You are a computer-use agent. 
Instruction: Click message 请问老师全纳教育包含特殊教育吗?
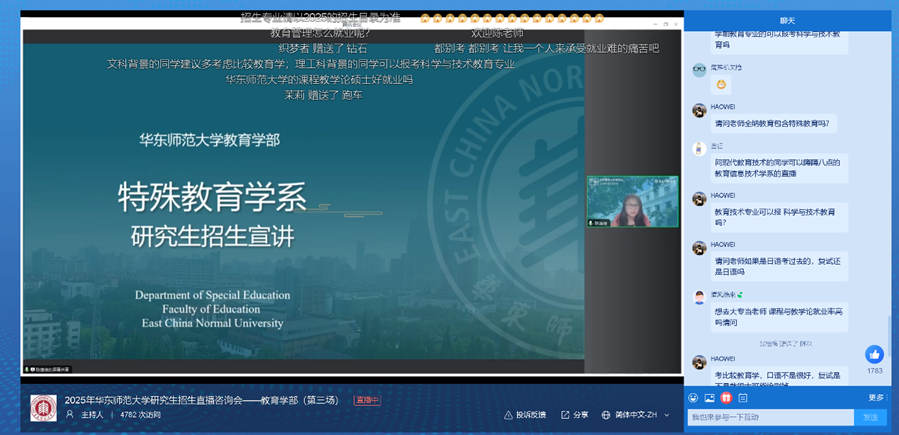click(x=774, y=123)
